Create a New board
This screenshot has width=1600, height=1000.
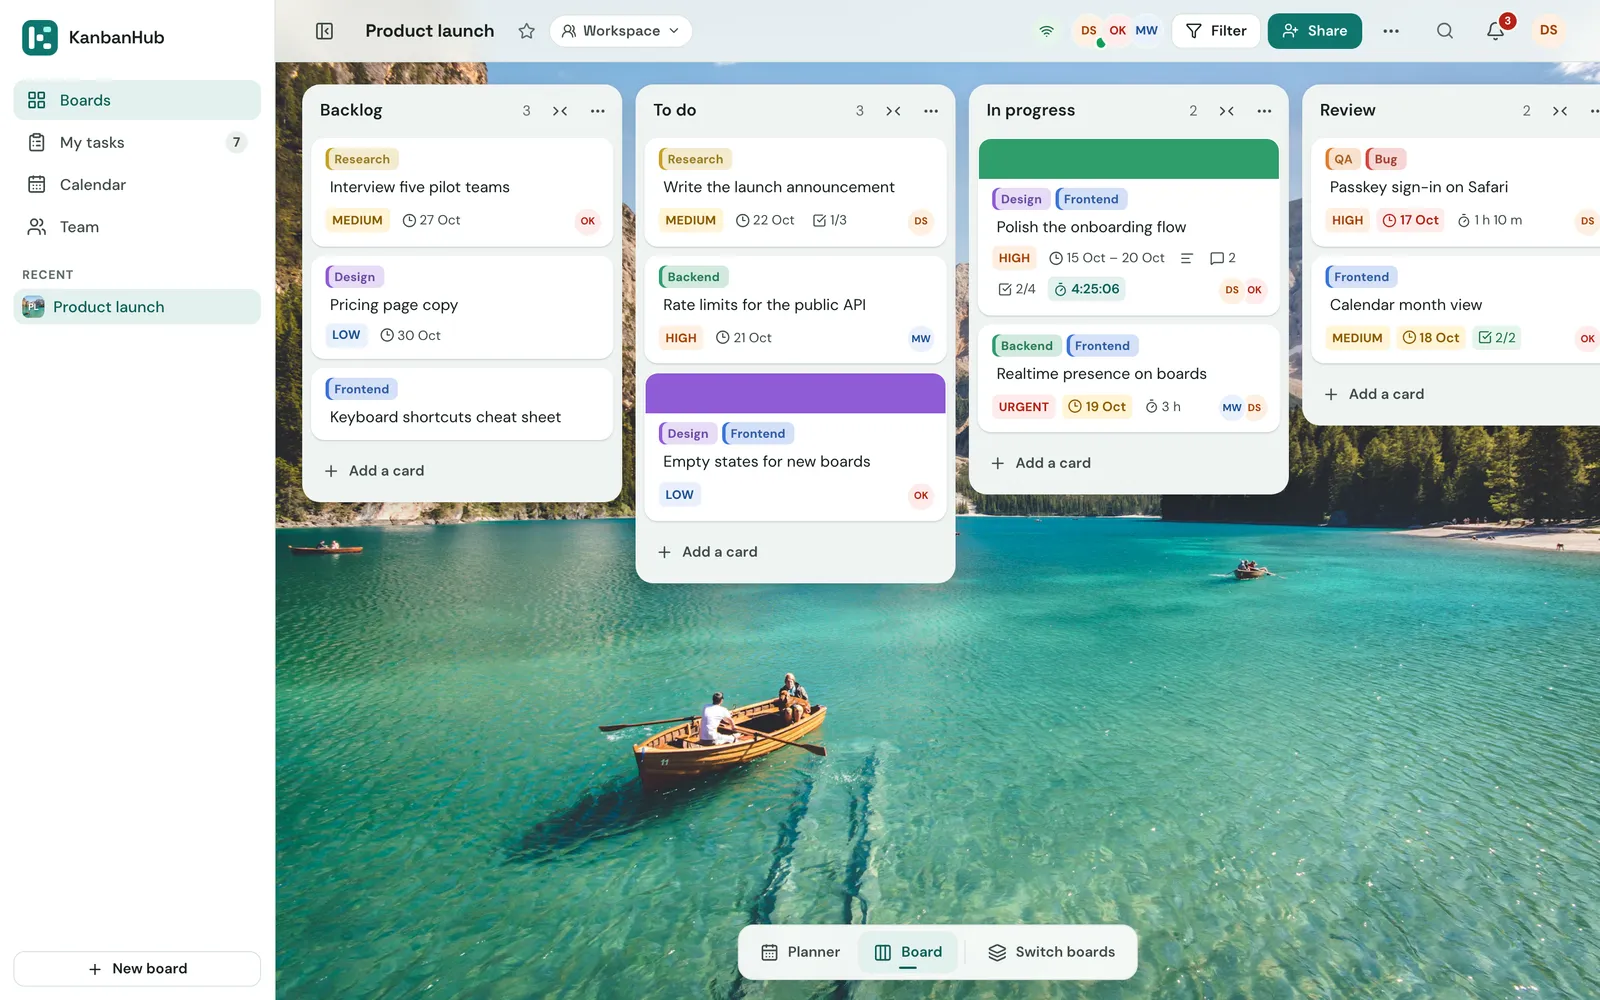click(x=137, y=968)
